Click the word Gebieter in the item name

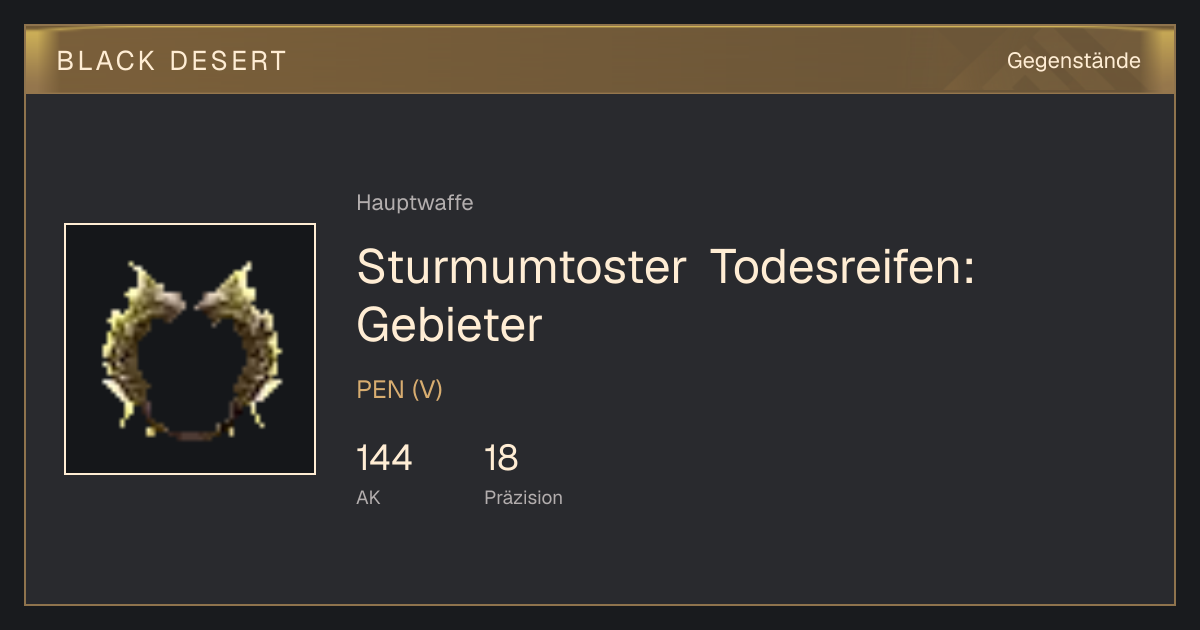tap(449, 325)
